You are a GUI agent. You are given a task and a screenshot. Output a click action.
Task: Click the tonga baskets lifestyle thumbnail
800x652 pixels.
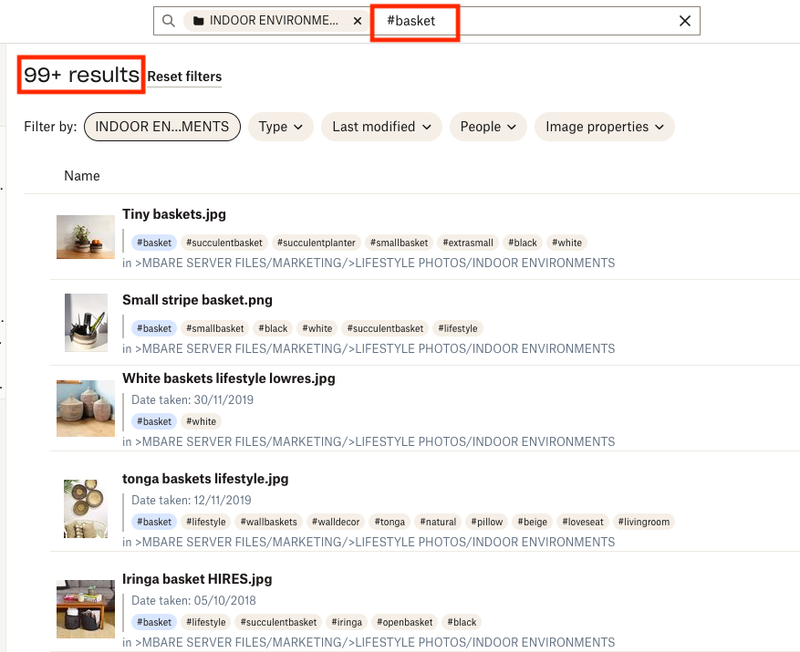(x=86, y=509)
